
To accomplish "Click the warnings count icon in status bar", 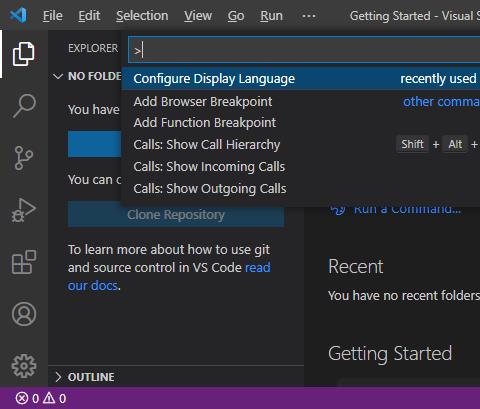I will click(x=49, y=398).
